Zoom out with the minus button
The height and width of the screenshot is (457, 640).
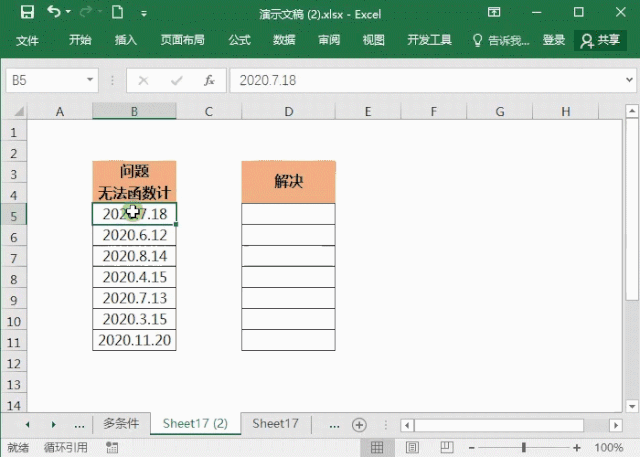pos(472,448)
